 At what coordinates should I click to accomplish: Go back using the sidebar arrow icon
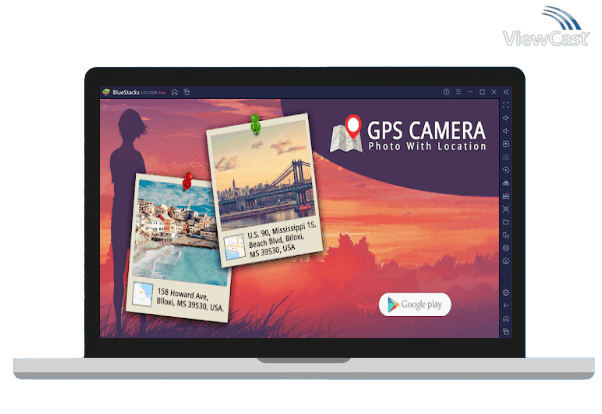pyautogui.click(x=506, y=306)
